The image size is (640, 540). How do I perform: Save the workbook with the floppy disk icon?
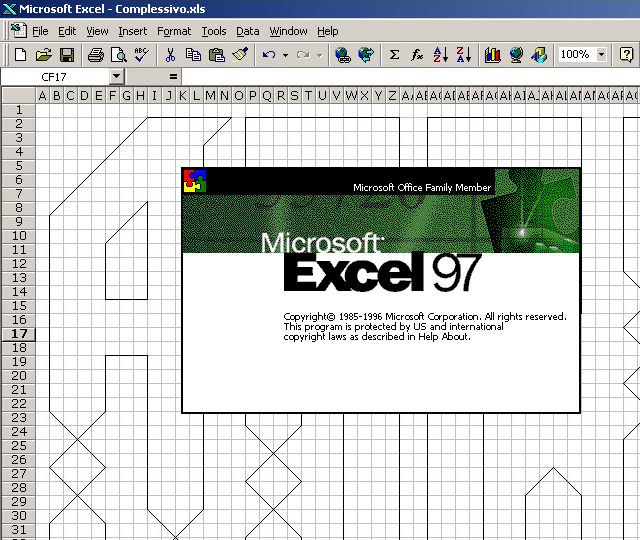coord(67,54)
